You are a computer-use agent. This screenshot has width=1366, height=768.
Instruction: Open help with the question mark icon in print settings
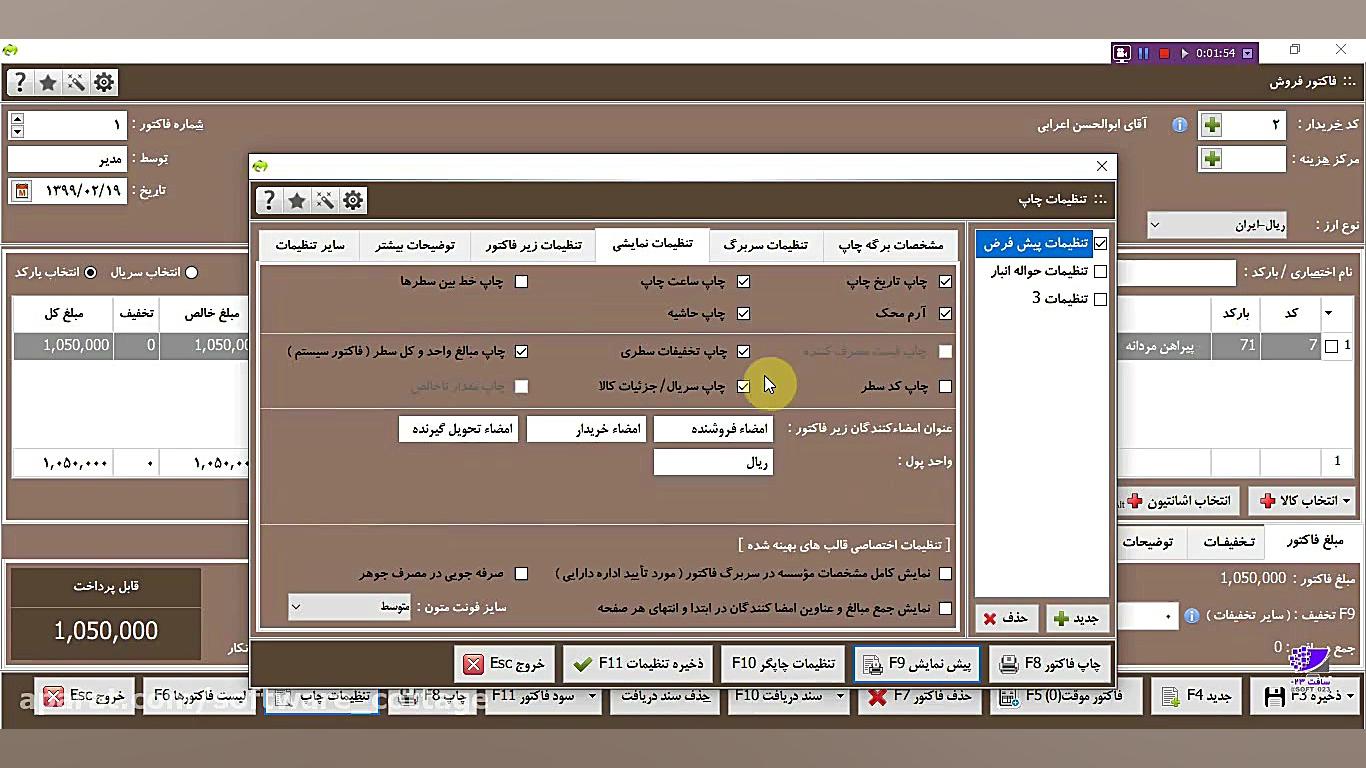(270, 200)
